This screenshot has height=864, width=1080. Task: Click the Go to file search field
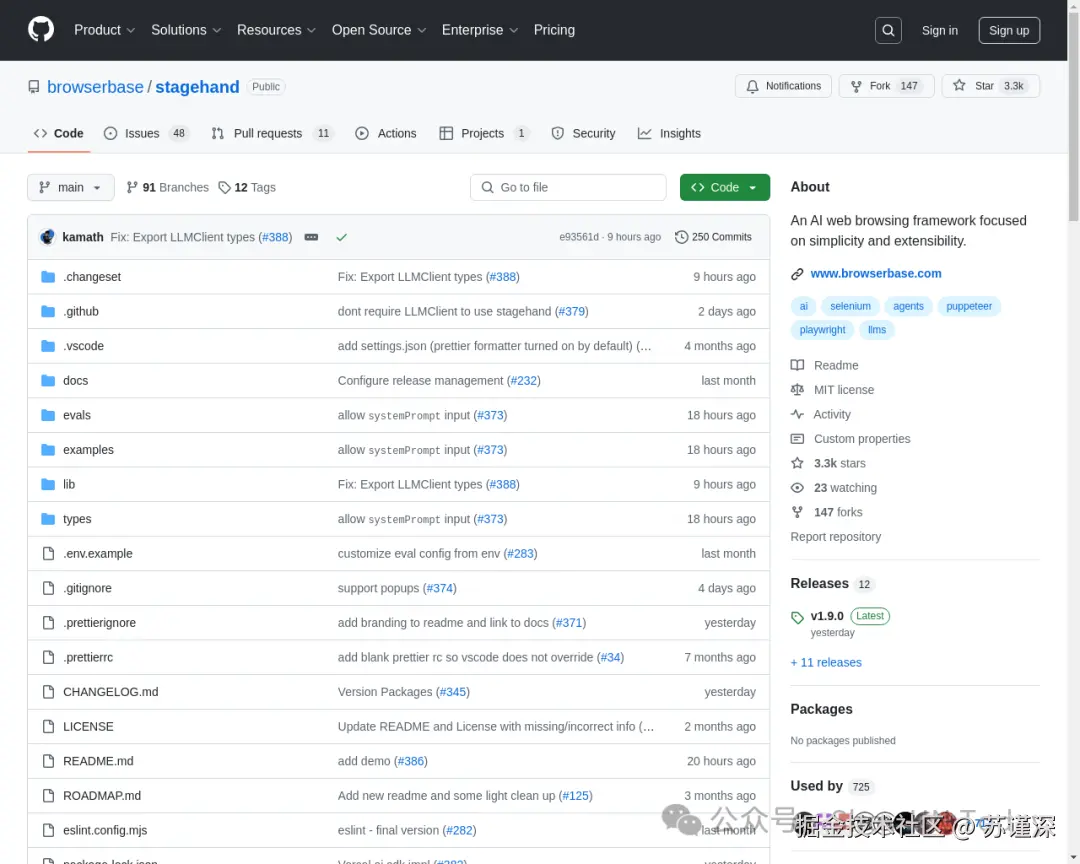click(x=568, y=187)
